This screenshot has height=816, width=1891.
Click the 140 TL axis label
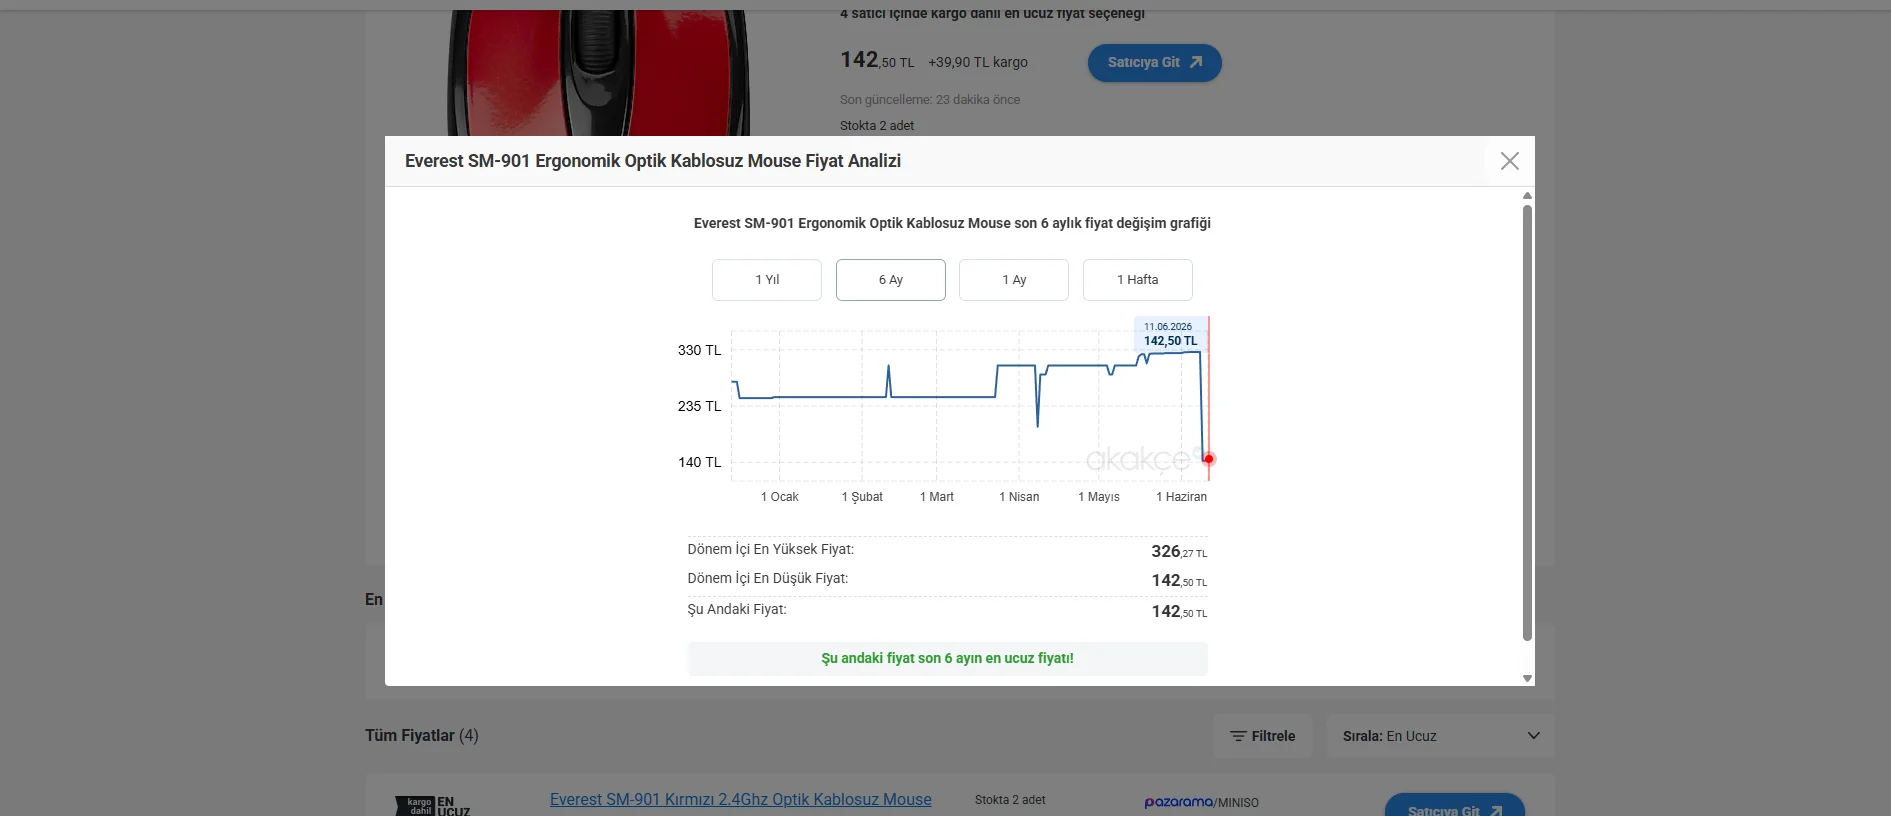click(699, 462)
